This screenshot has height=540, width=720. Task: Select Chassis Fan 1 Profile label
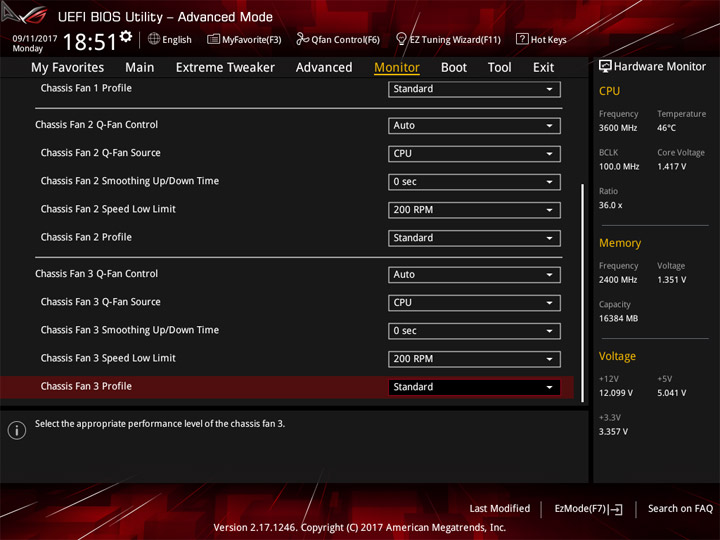(86, 88)
